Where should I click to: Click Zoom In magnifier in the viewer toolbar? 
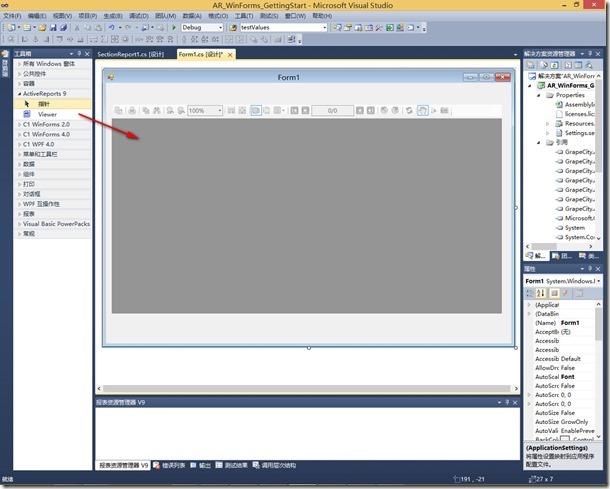(181, 111)
